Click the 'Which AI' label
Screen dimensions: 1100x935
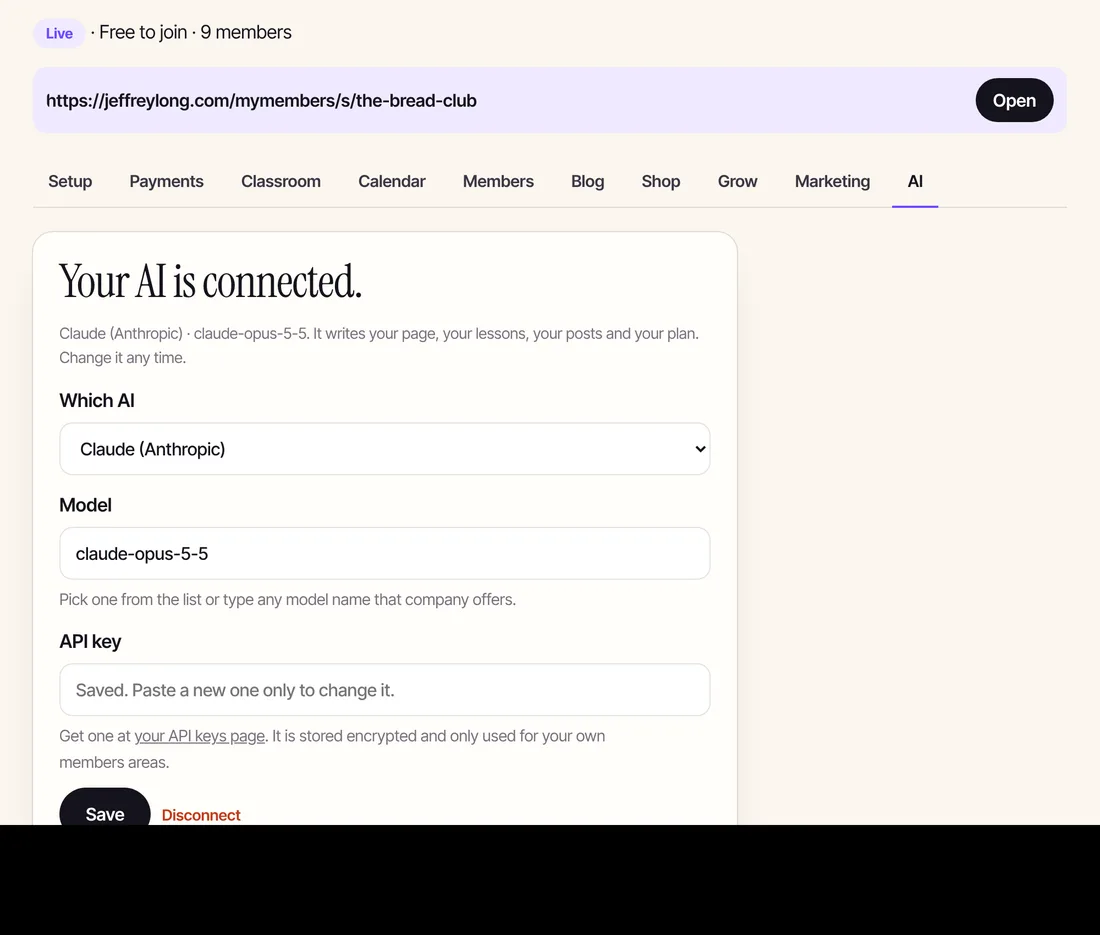(x=97, y=401)
